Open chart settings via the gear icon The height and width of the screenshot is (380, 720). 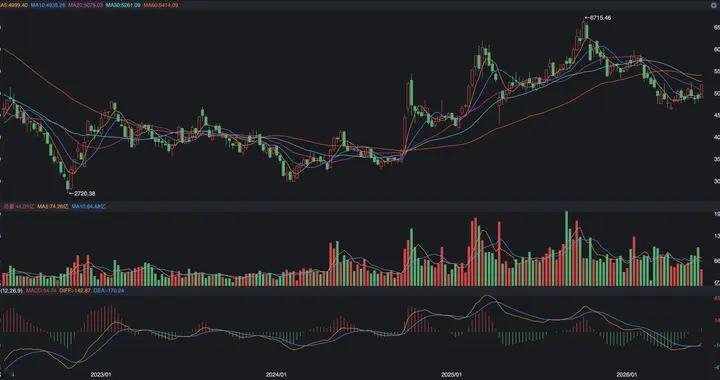pos(714,5)
